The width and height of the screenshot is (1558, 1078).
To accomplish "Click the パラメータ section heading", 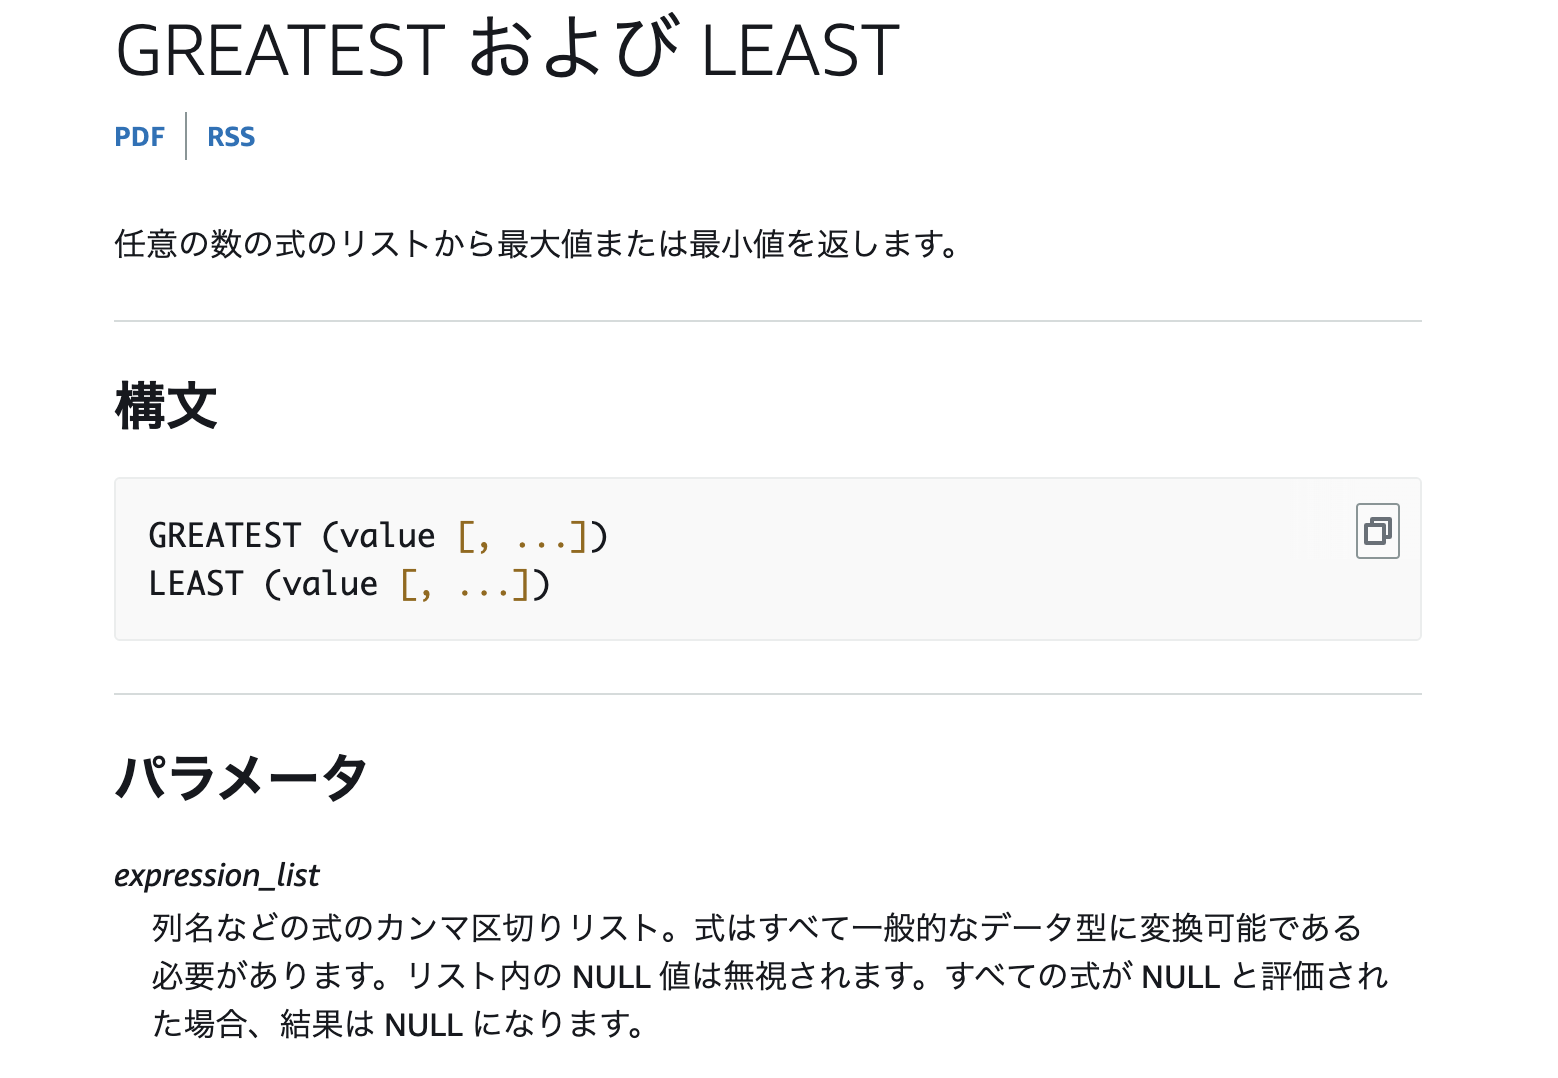I will (241, 777).
